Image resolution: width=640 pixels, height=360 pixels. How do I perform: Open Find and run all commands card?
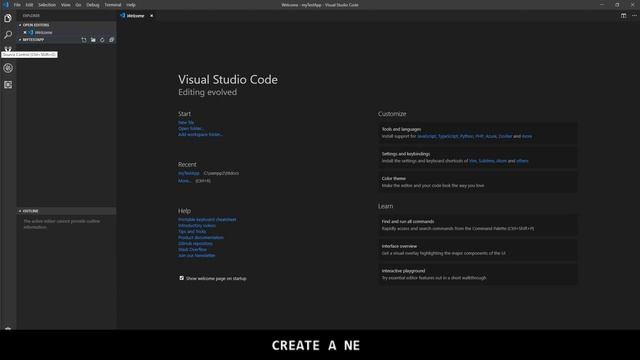pos(478,225)
